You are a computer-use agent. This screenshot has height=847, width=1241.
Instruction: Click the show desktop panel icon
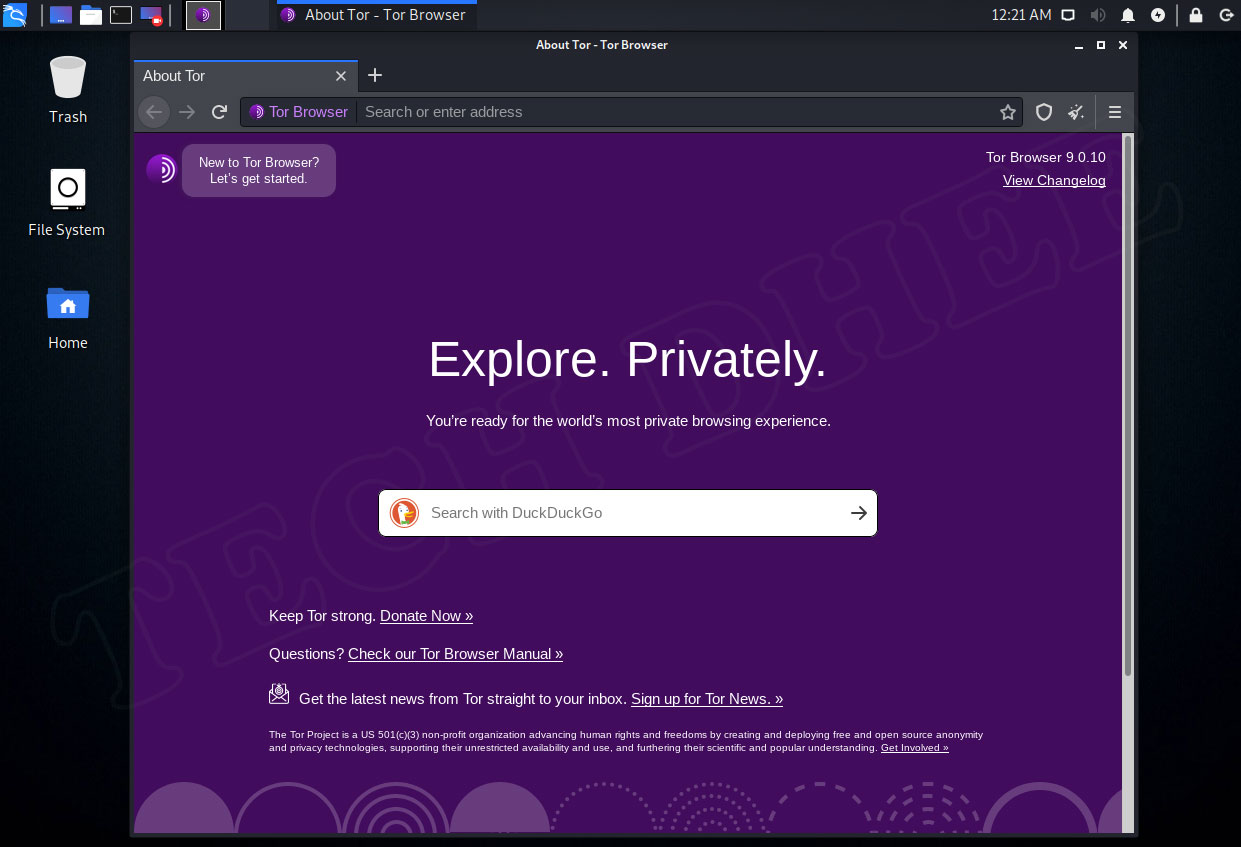[61, 15]
